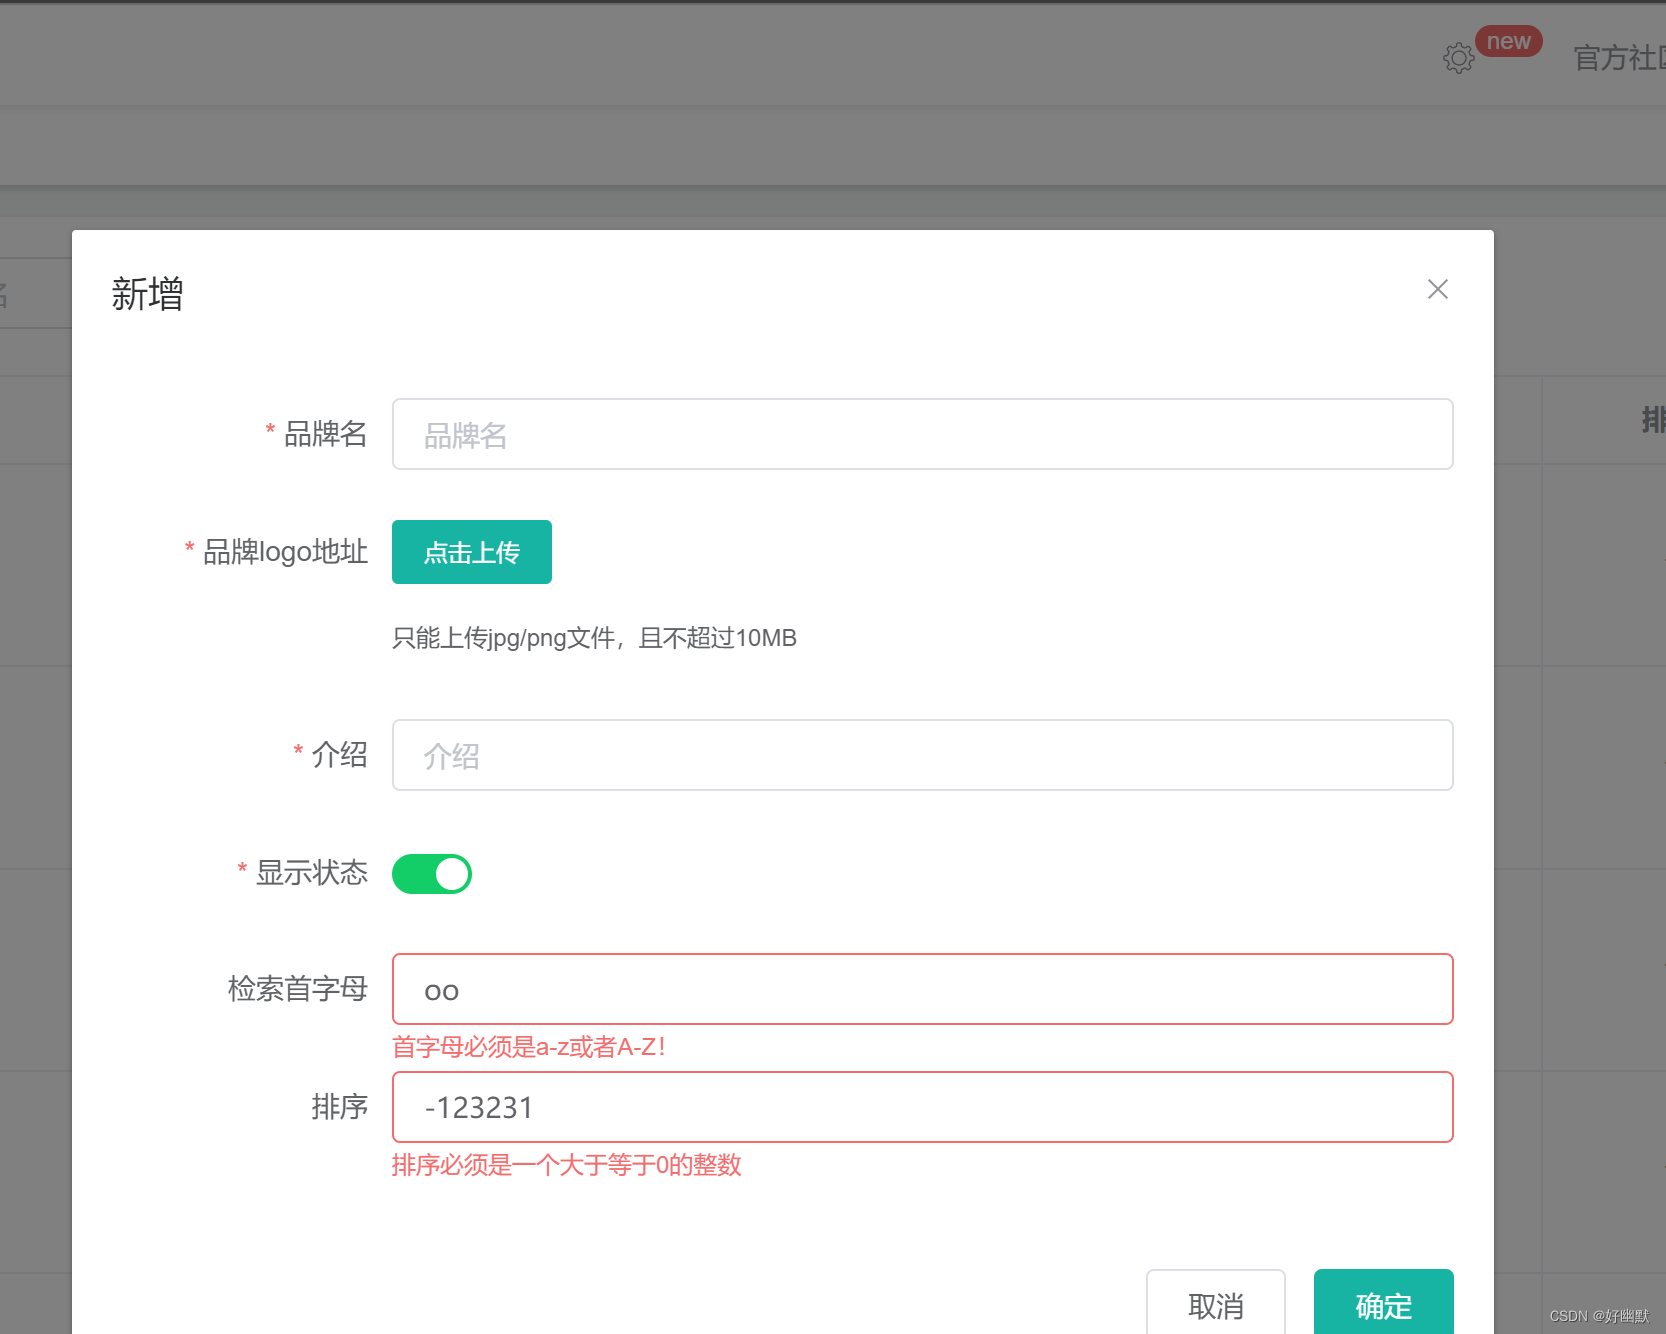Click the 显示状态 label
This screenshot has width=1666, height=1334.
point(311,873)
